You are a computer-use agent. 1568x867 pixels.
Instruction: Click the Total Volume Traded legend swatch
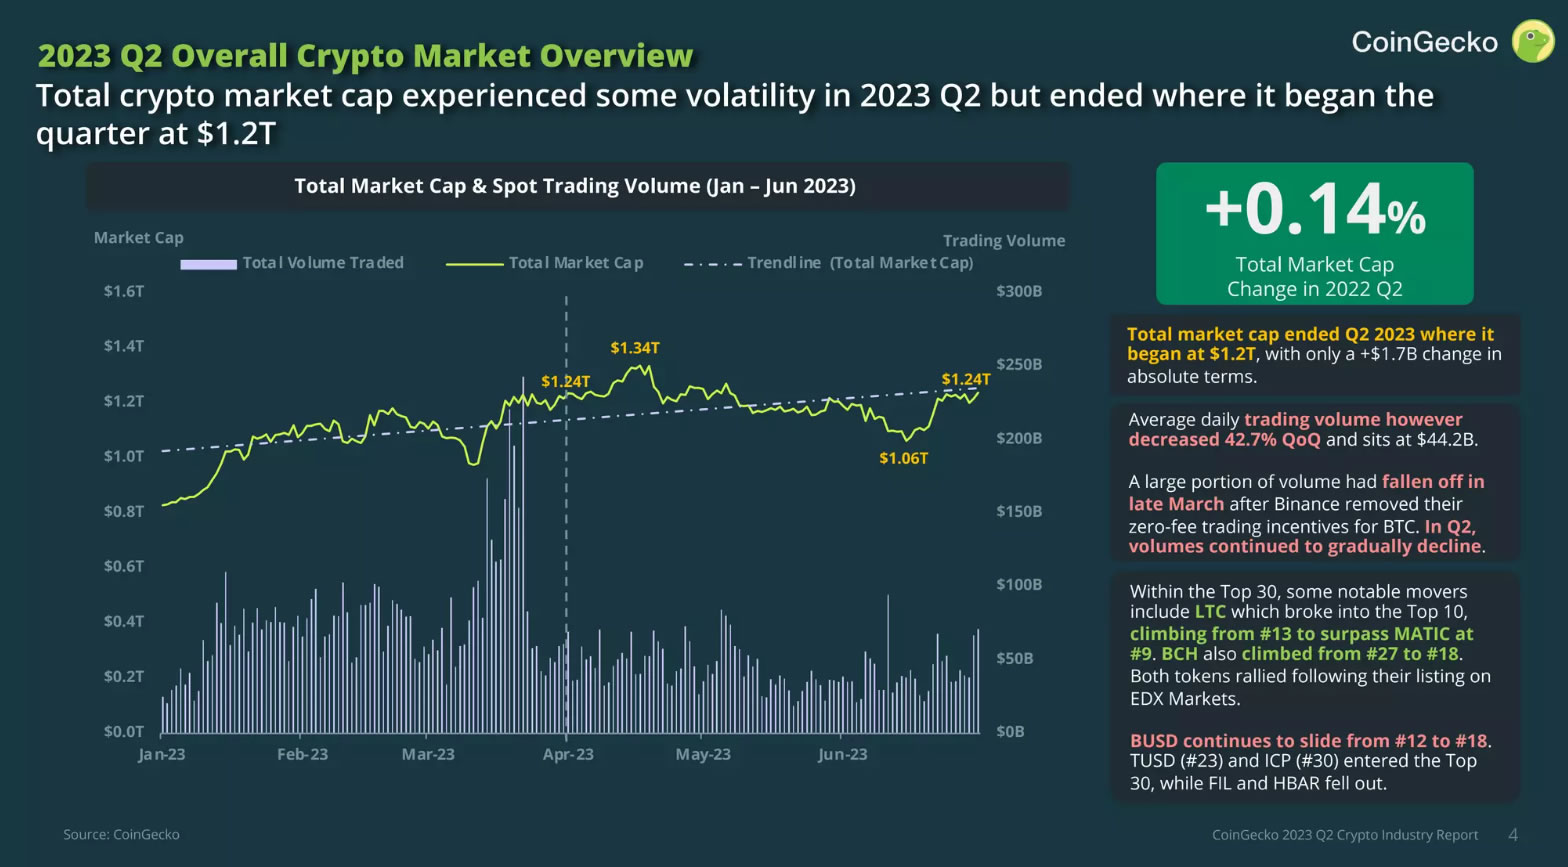(208, 264)
